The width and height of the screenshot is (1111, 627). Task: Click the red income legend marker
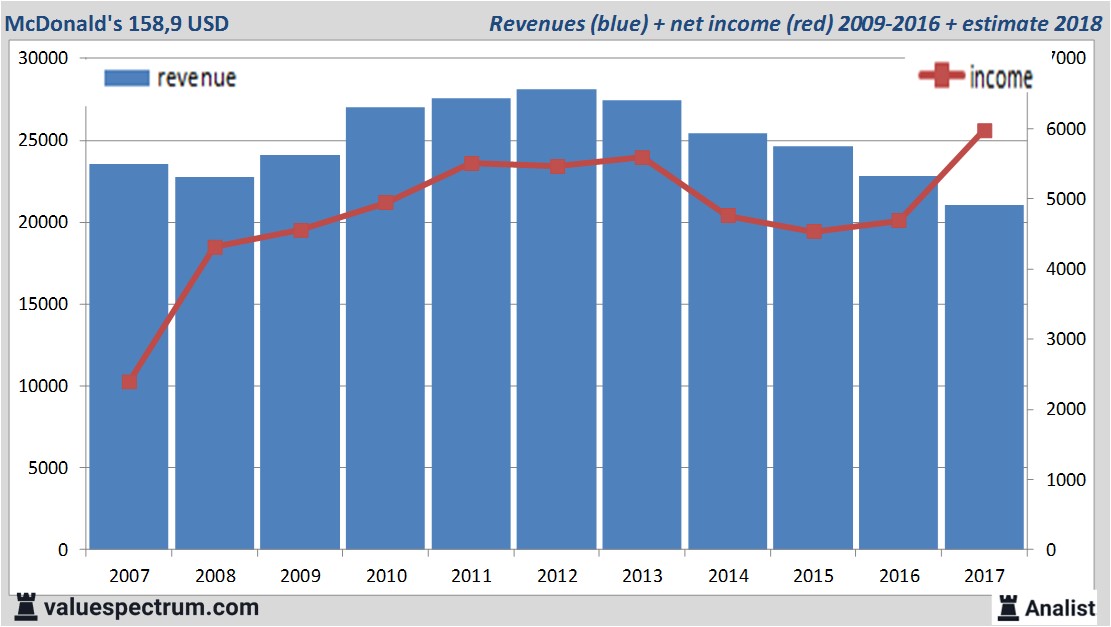[941, 75]
